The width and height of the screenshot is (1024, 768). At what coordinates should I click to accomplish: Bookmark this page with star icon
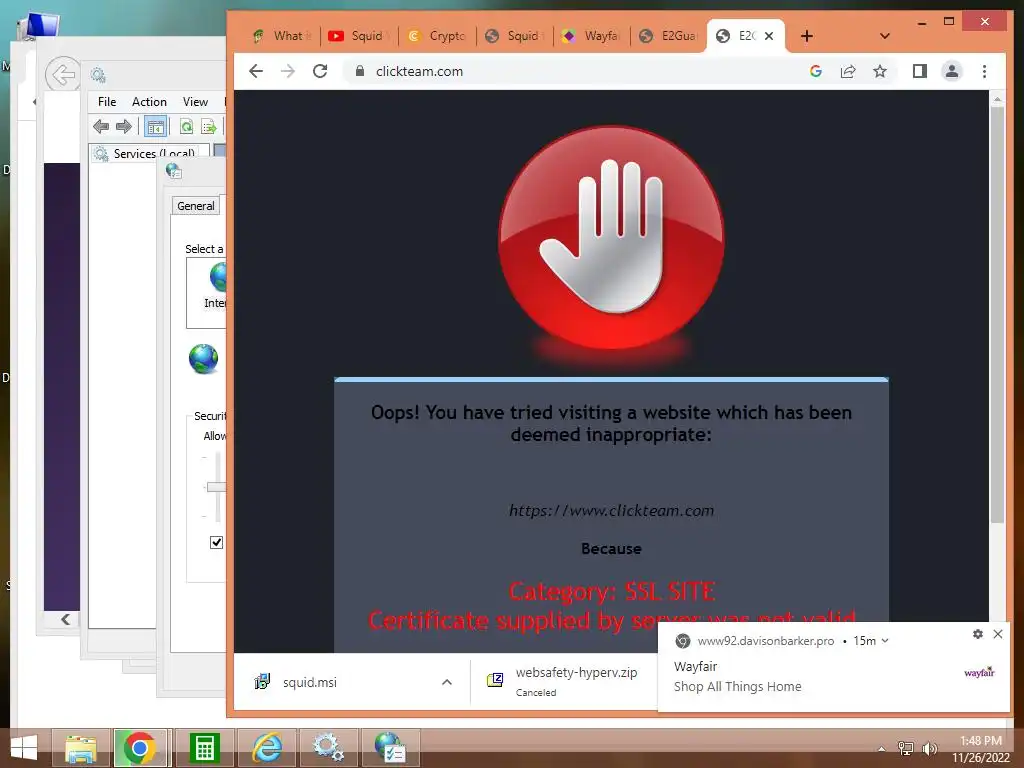[880, 71]
